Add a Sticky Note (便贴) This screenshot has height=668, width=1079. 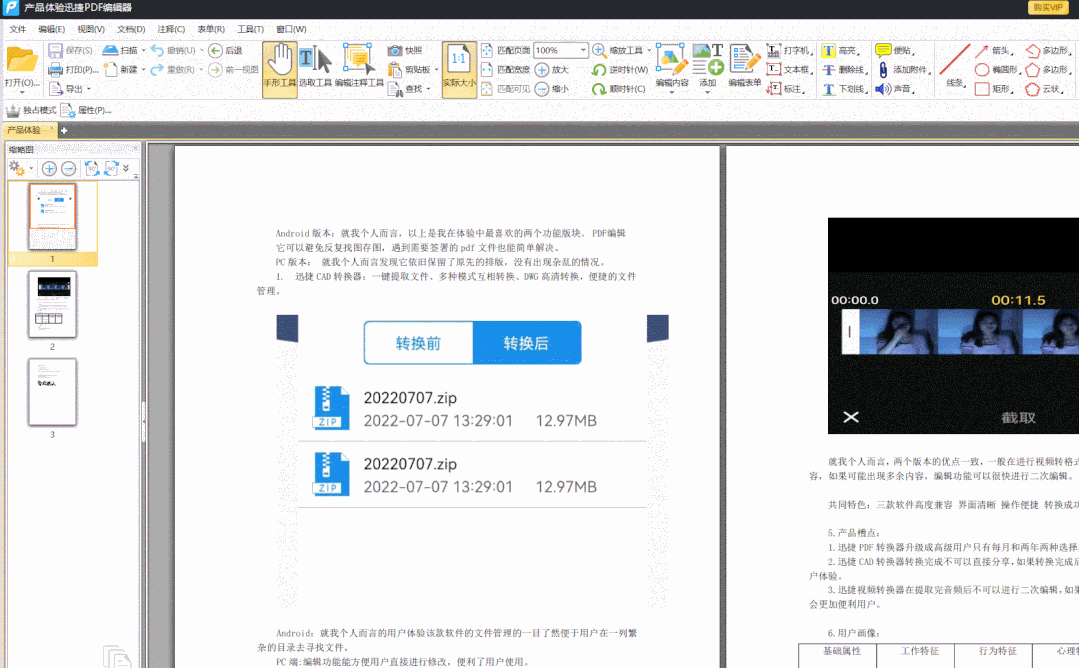click(x=895, y=50)
